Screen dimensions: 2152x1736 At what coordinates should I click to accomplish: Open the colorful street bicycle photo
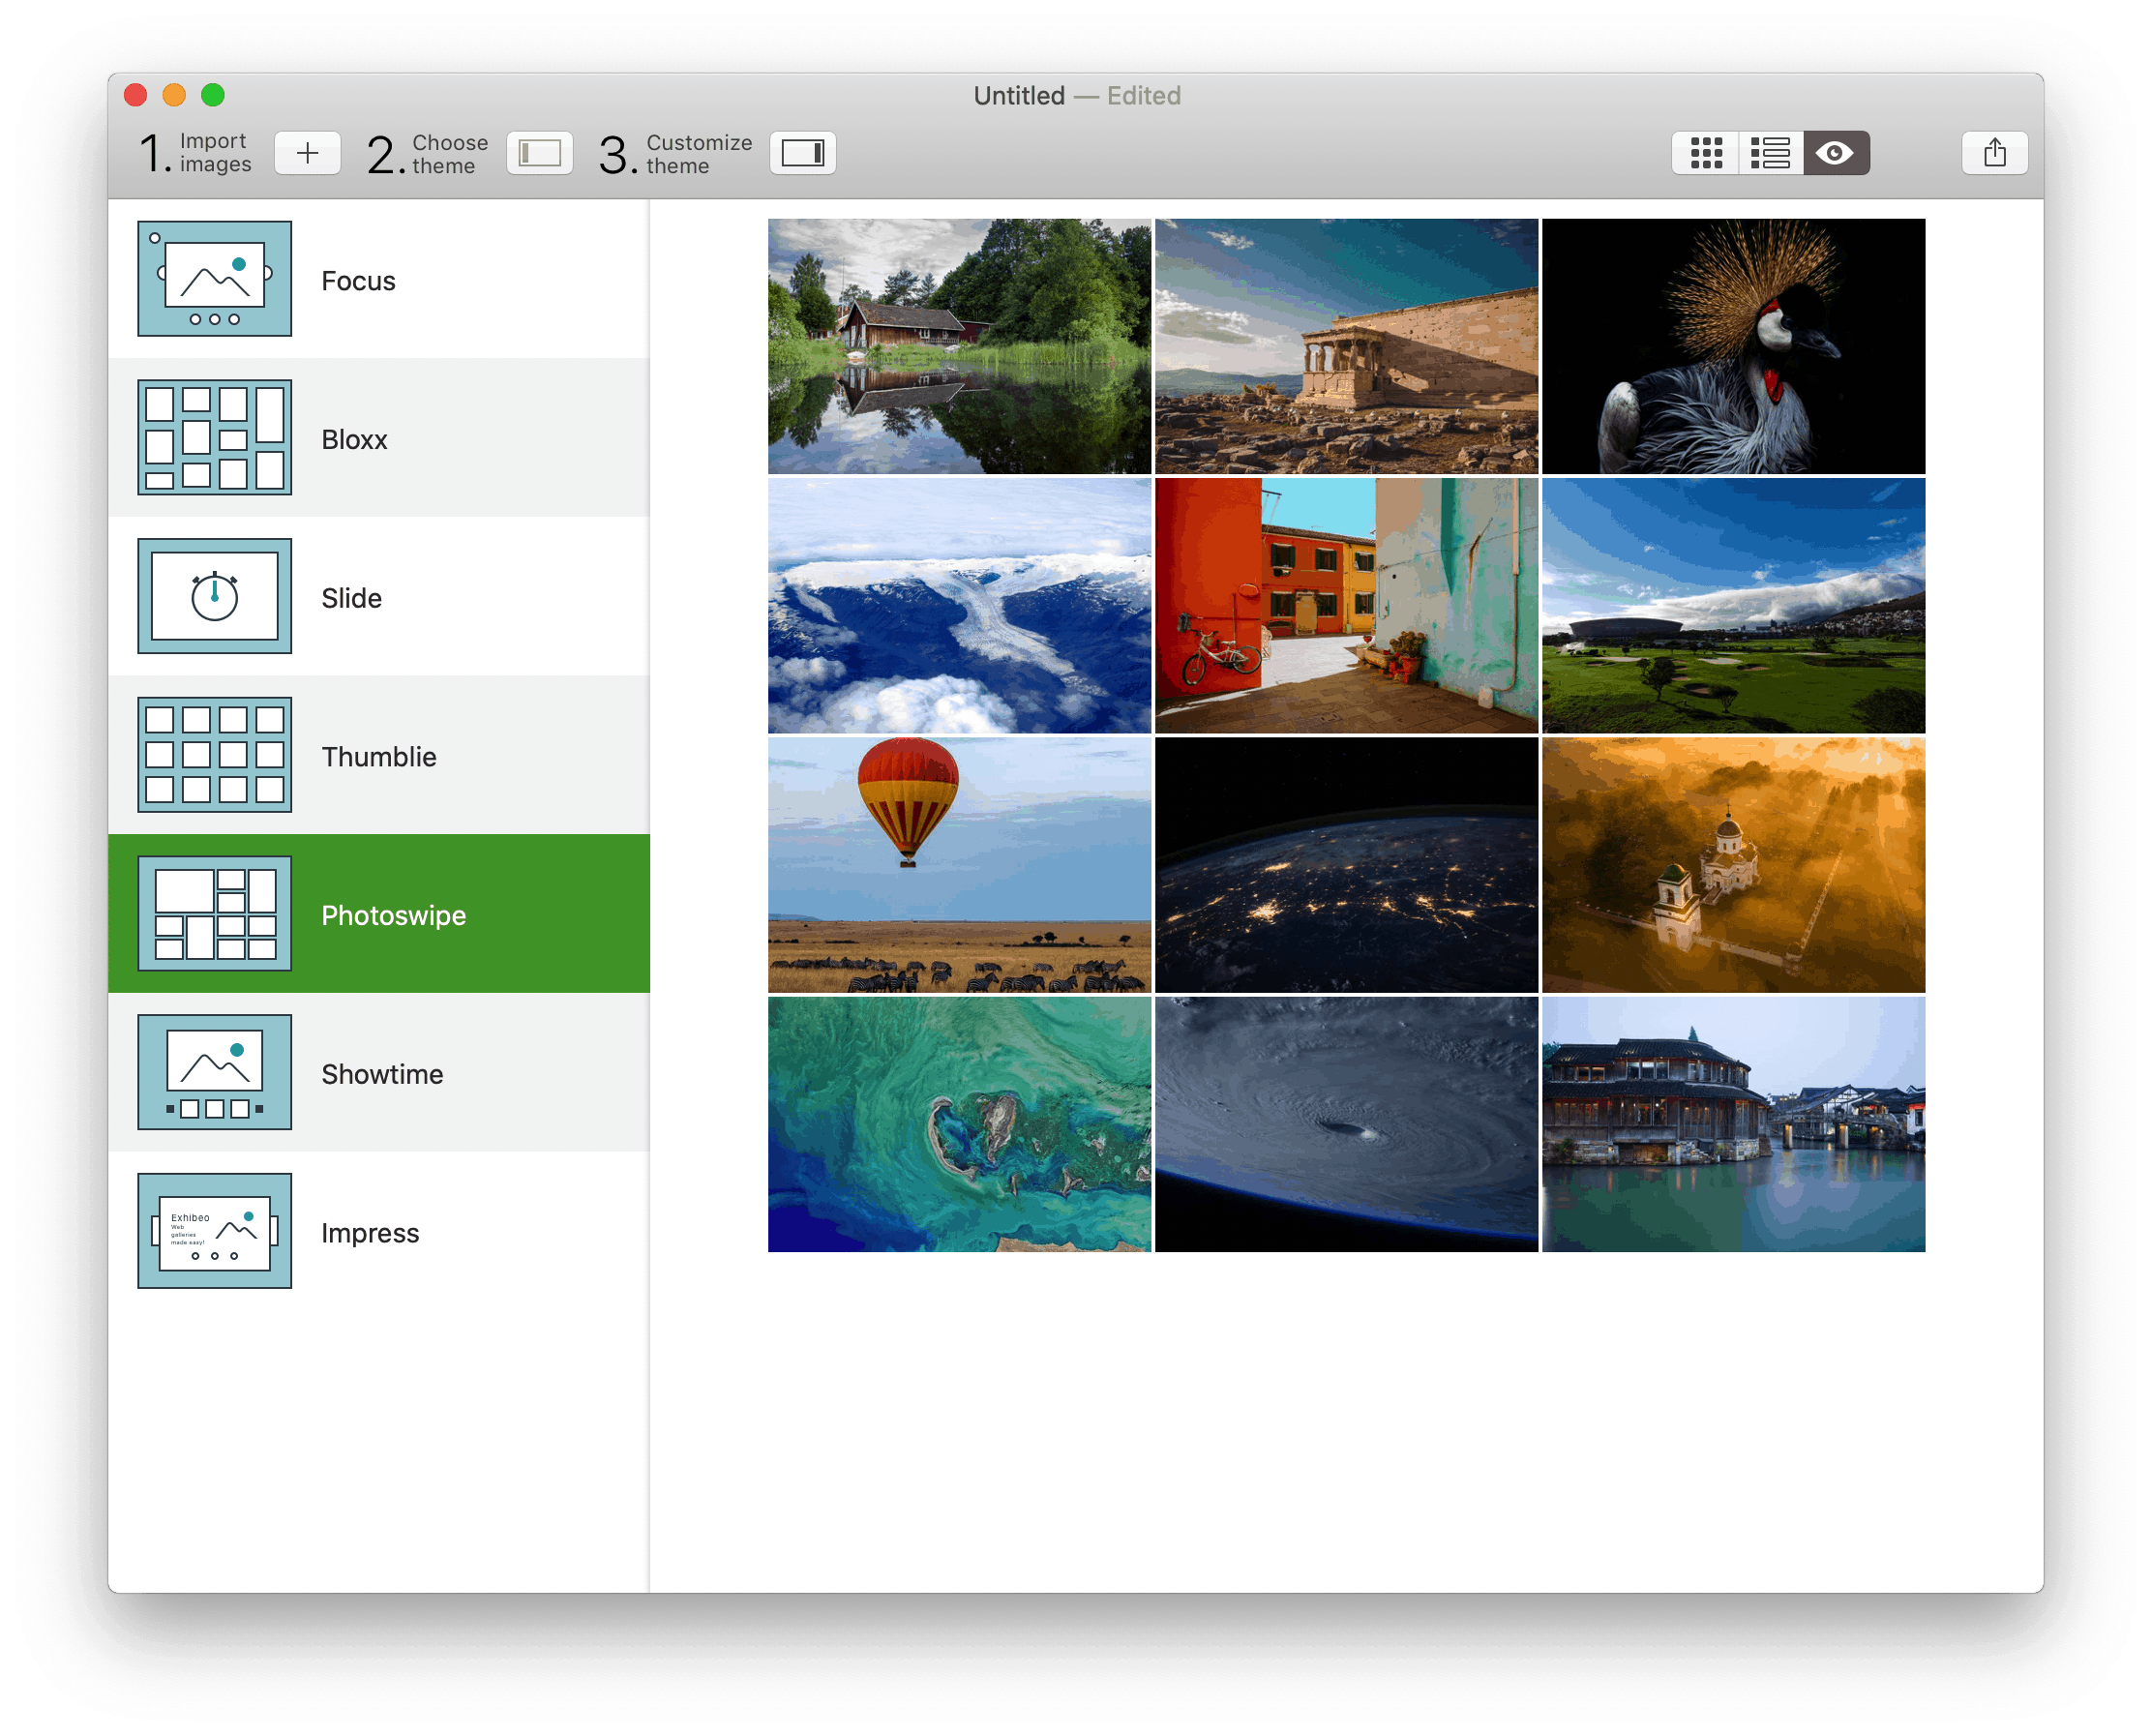[x=1346, y=605]
